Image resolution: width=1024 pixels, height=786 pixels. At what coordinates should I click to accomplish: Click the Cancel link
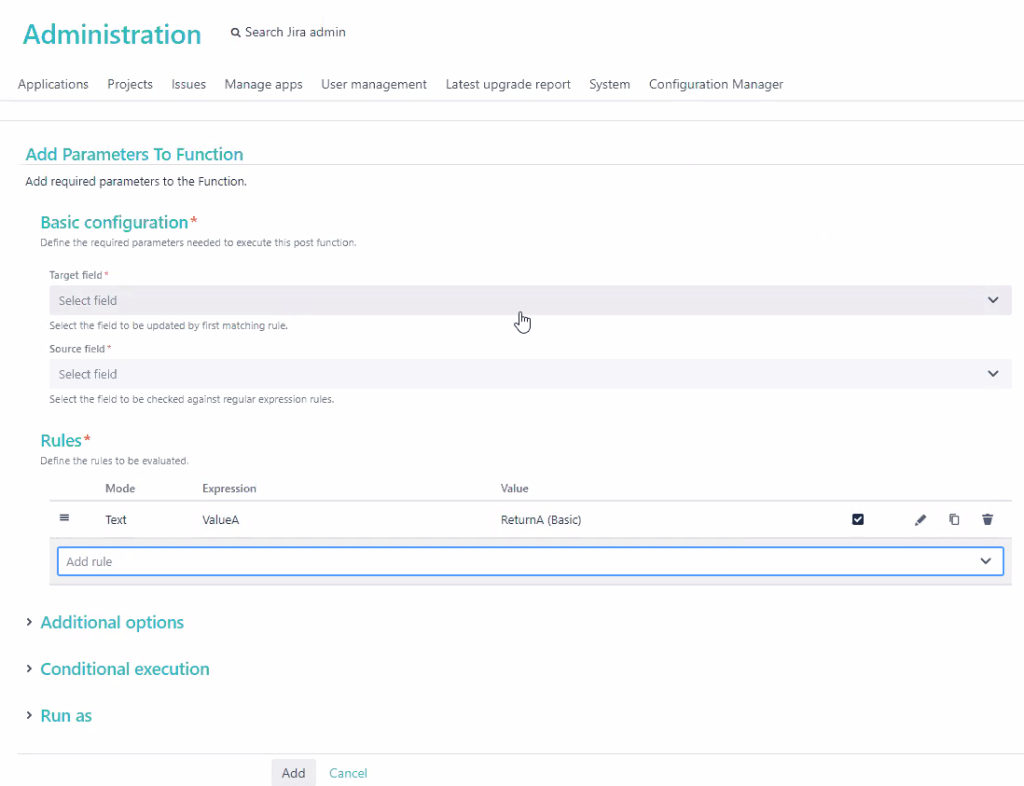[348, 773]
